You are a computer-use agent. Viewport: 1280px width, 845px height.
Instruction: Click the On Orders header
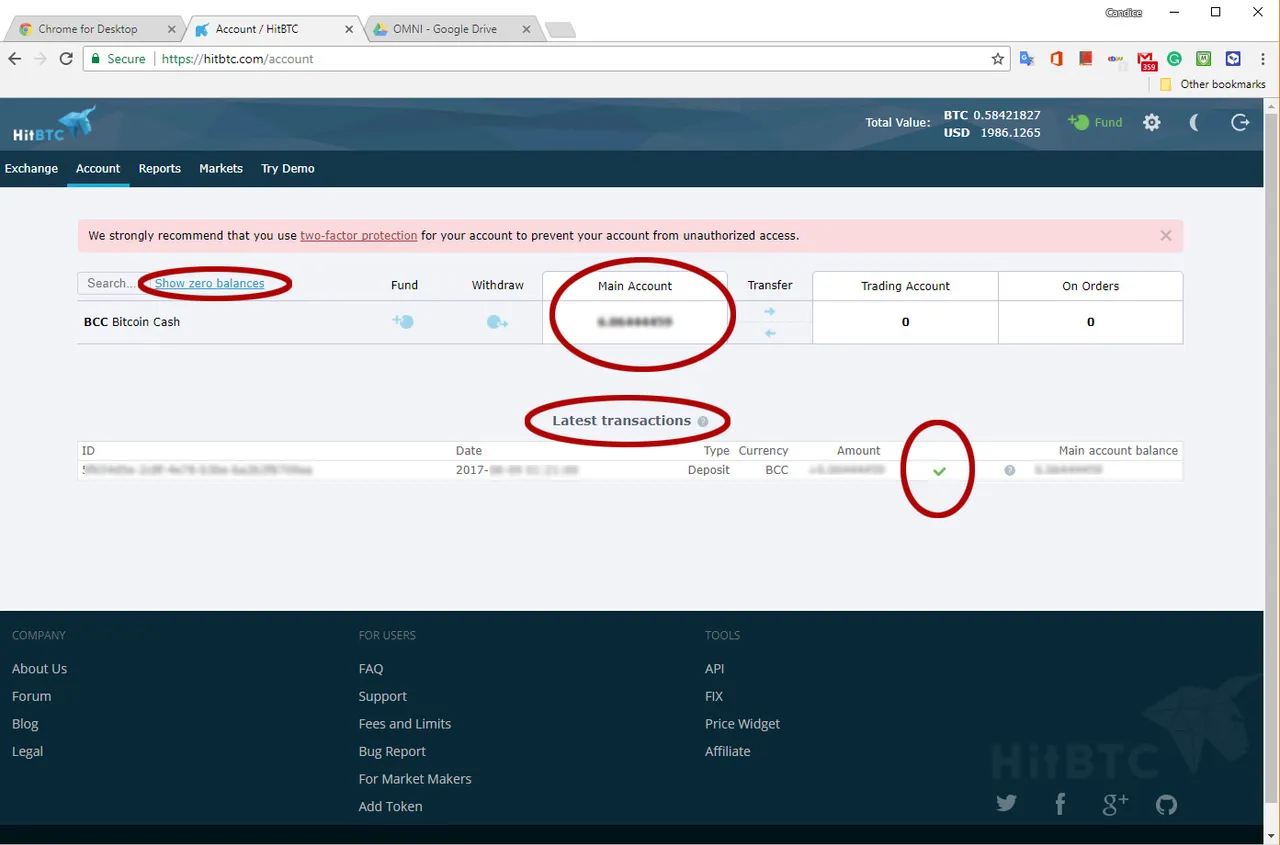[x=1090, y=286]
